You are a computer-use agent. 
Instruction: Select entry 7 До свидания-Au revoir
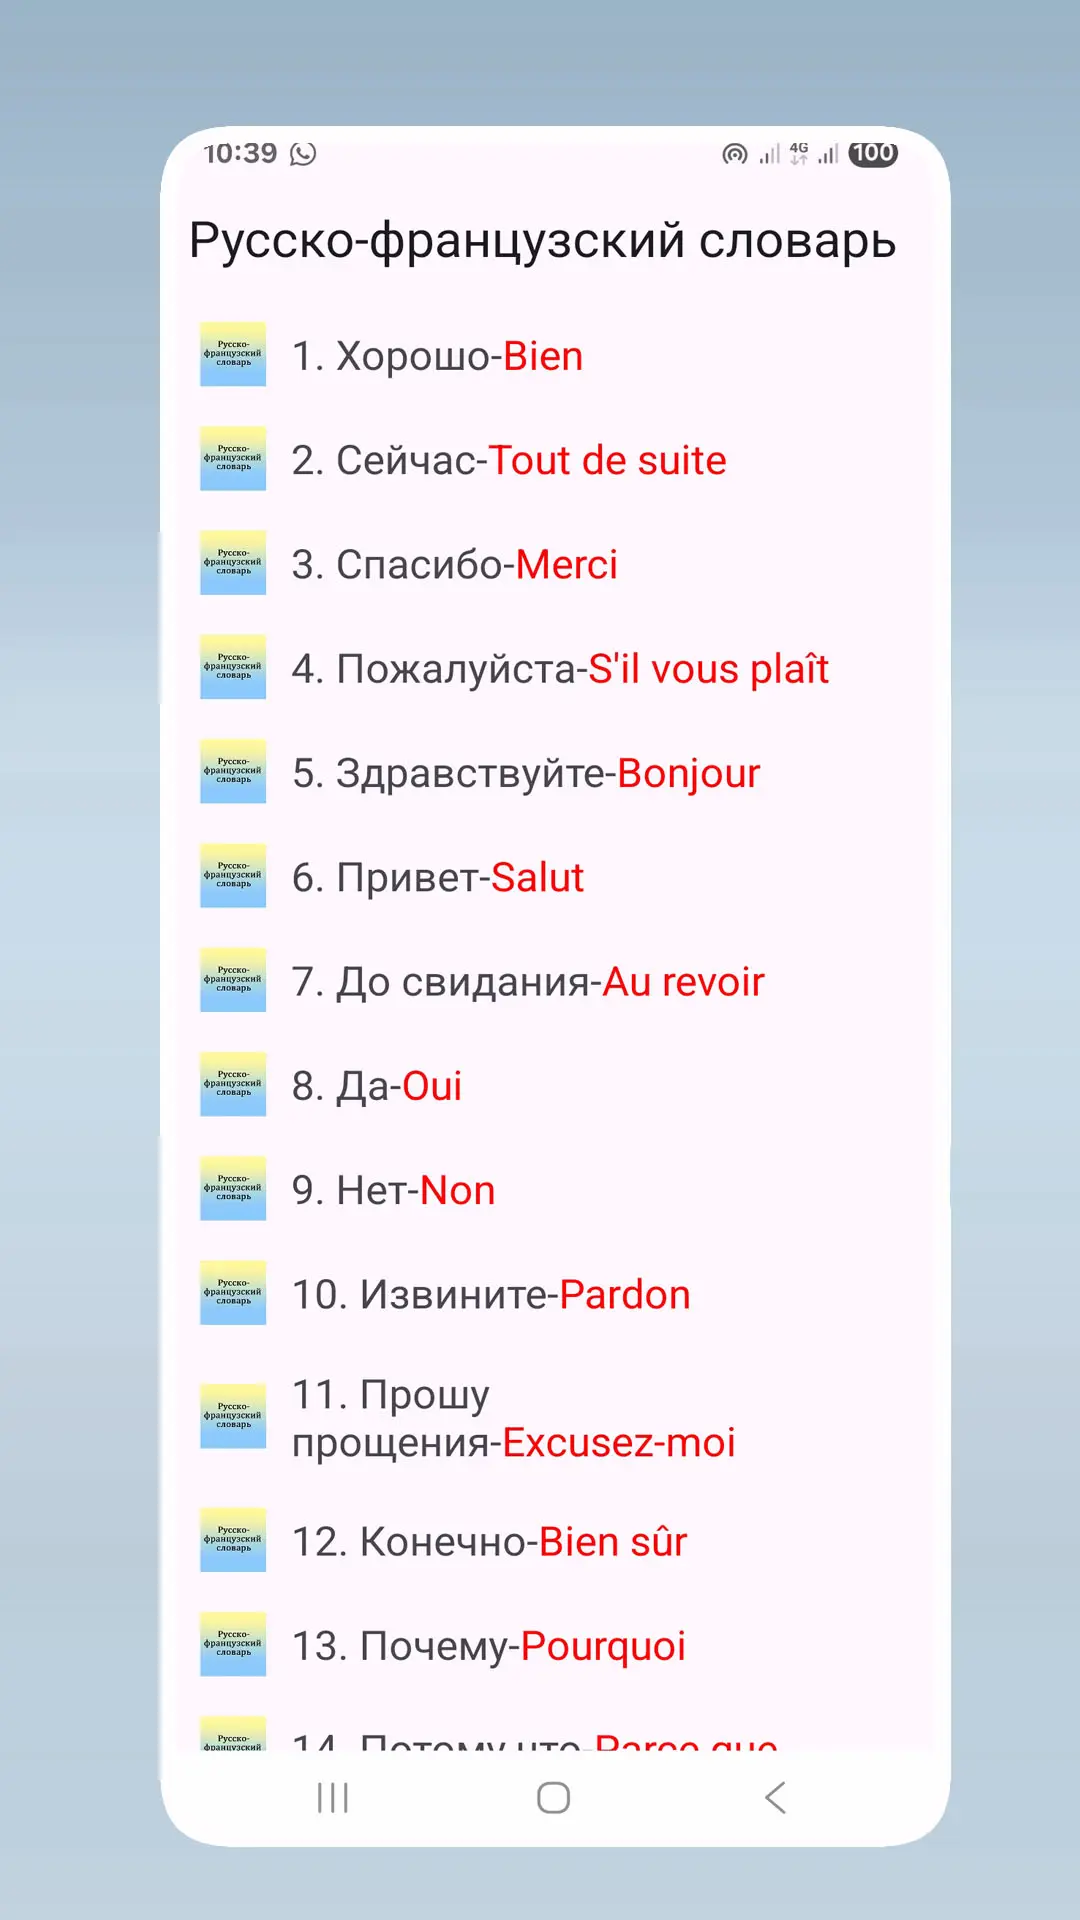pos(555,981)
